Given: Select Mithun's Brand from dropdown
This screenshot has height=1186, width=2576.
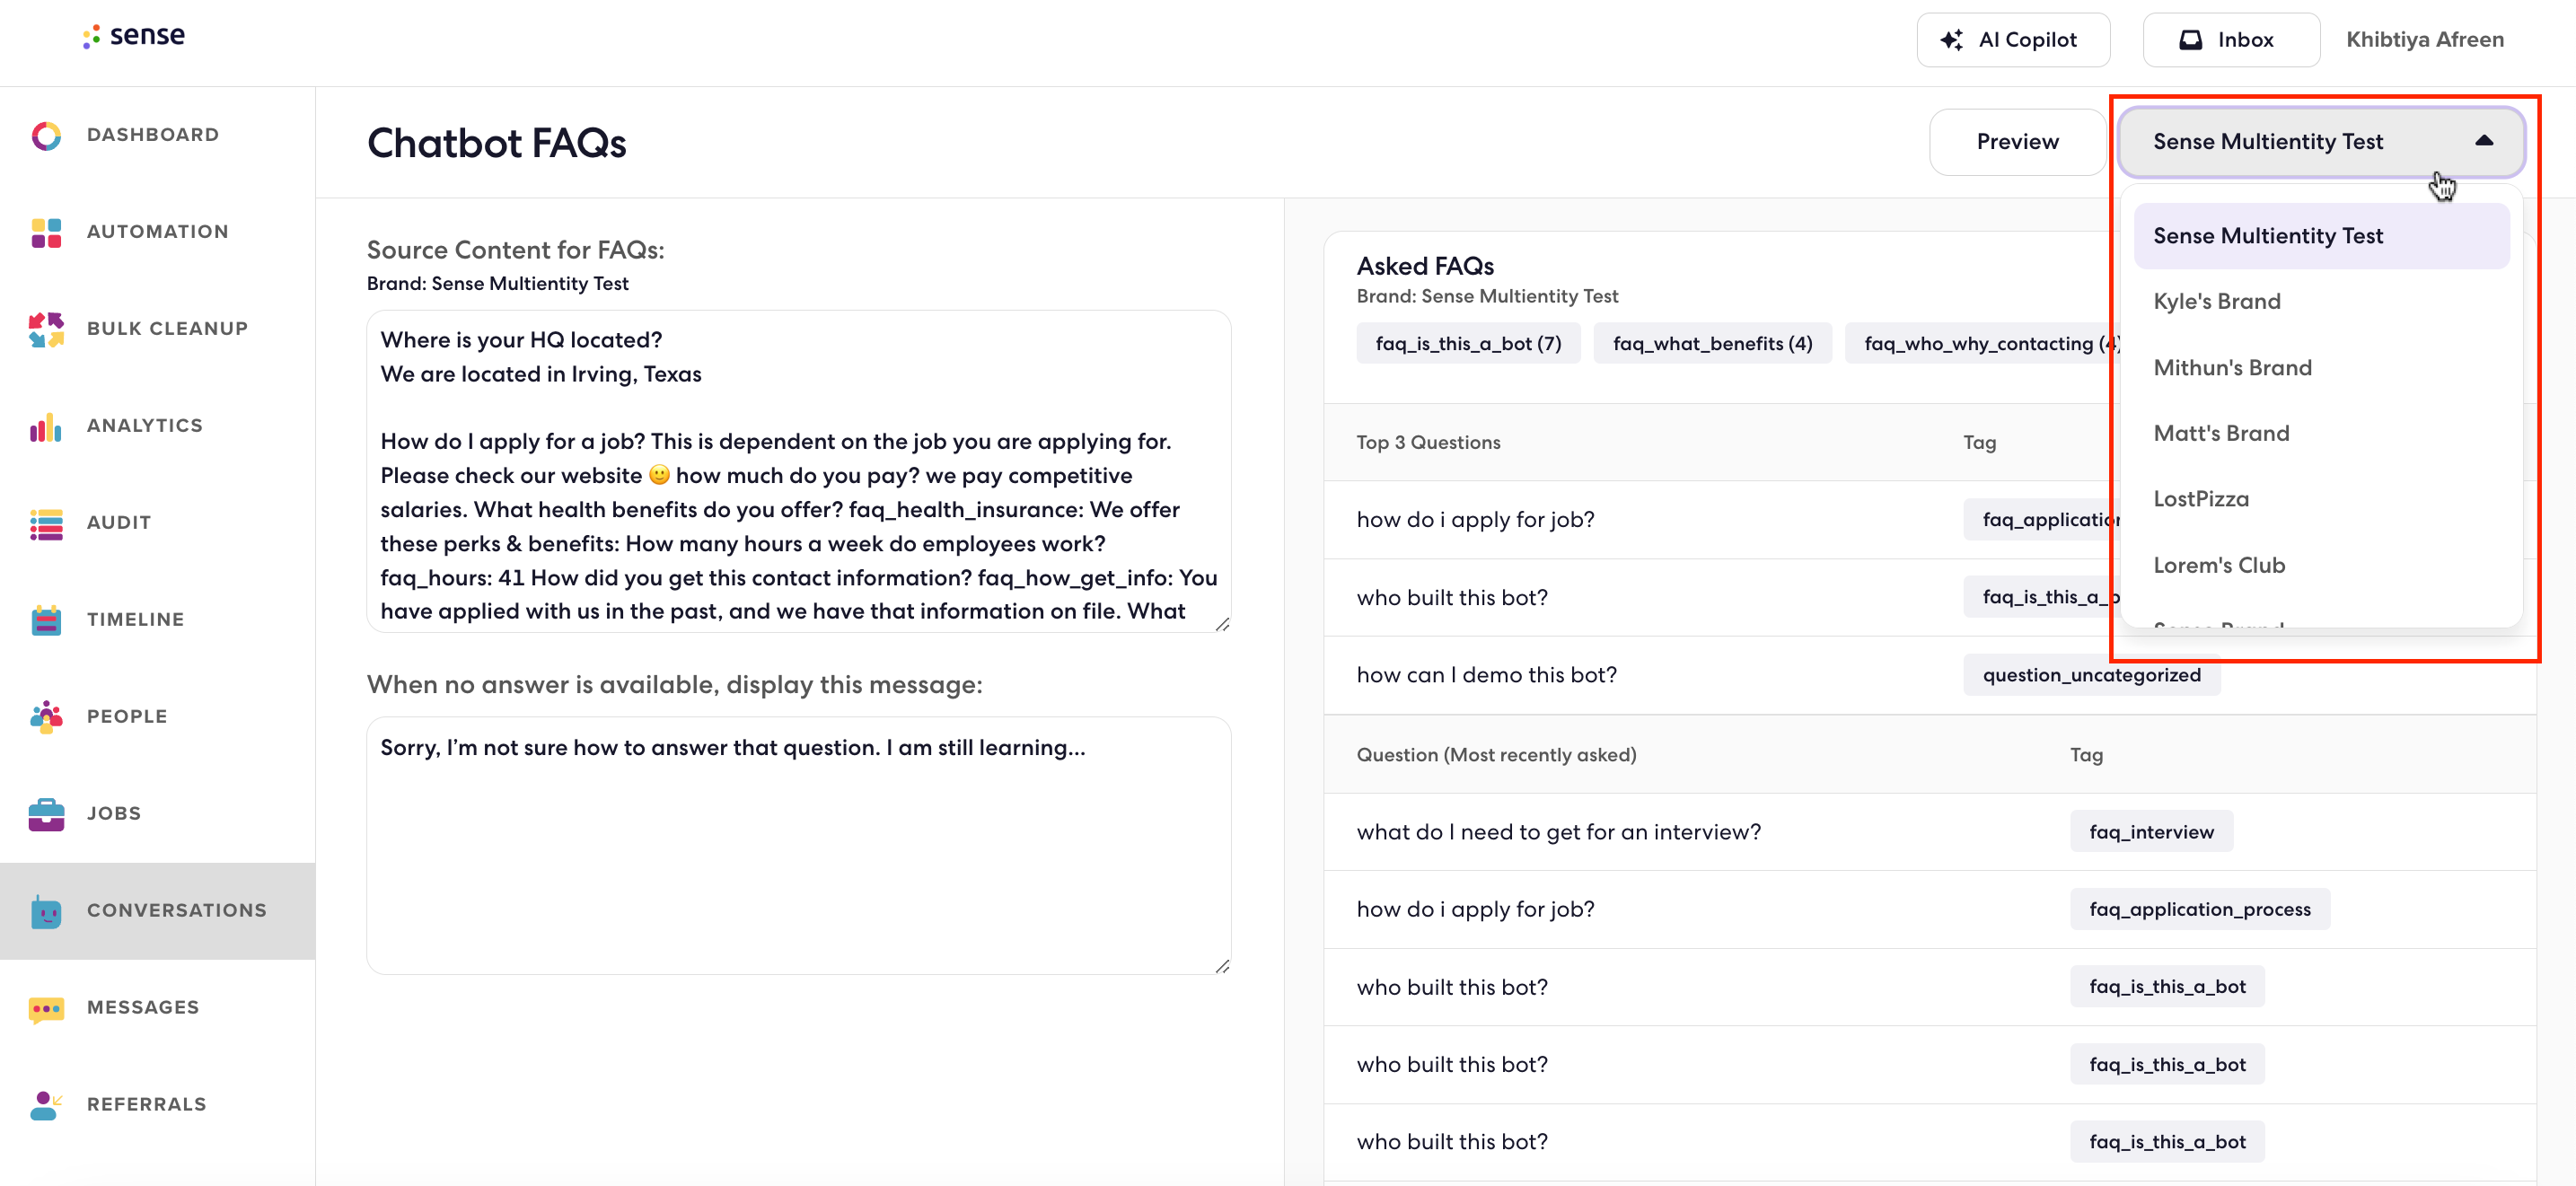Looking at the screenshot, I should tap(2321, 368).
